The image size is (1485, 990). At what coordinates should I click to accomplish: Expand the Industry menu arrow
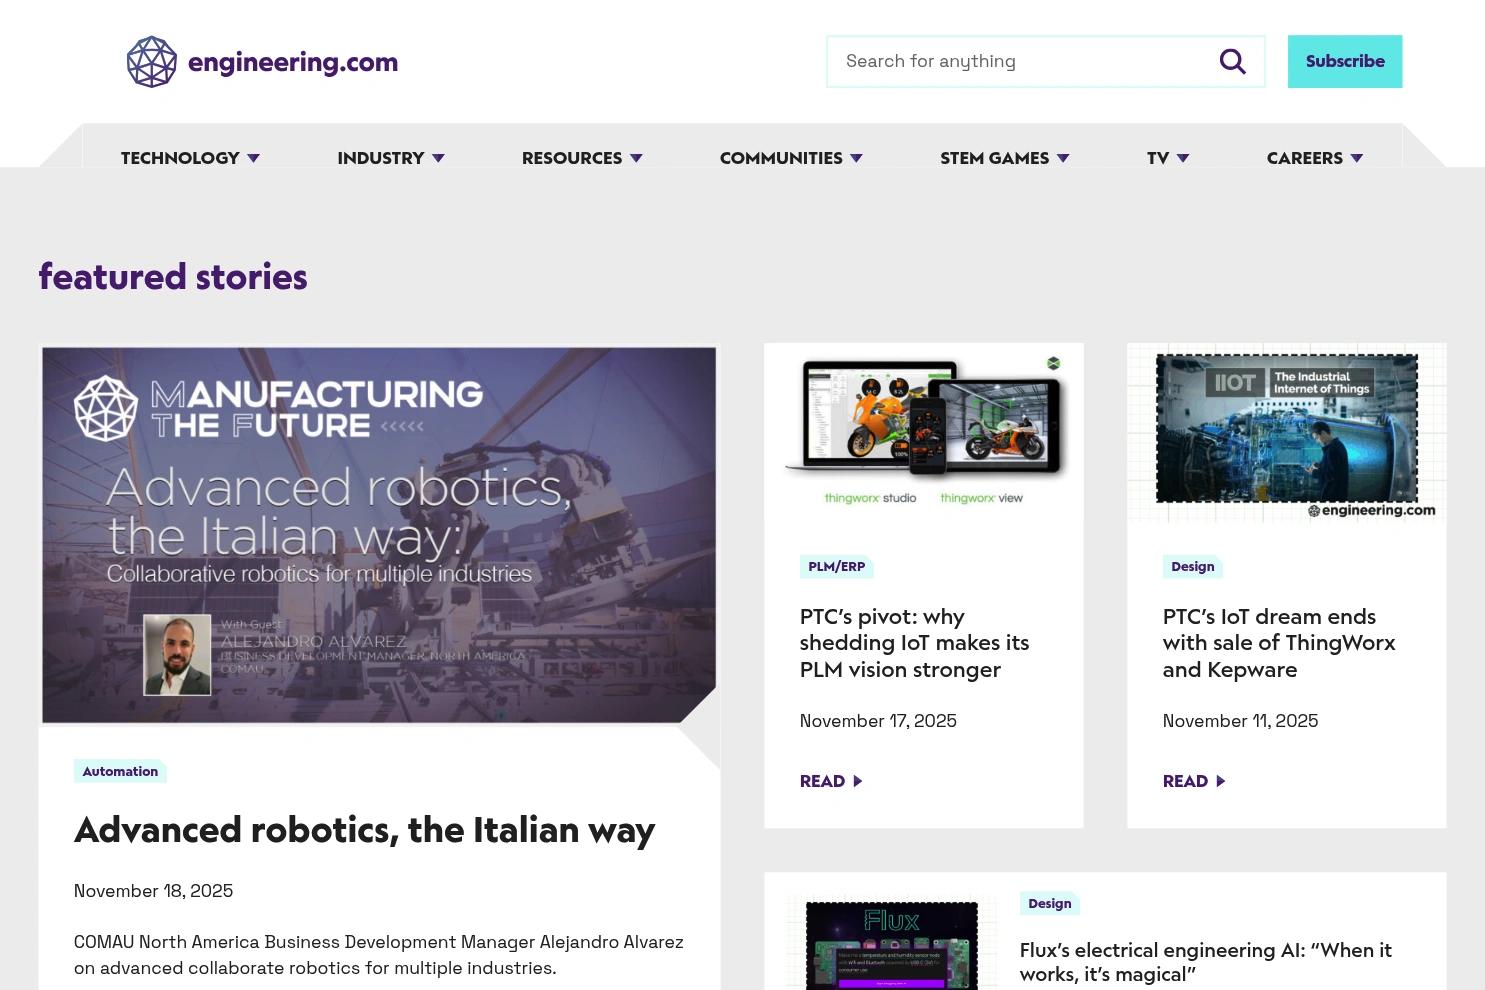tap(438, 158)
